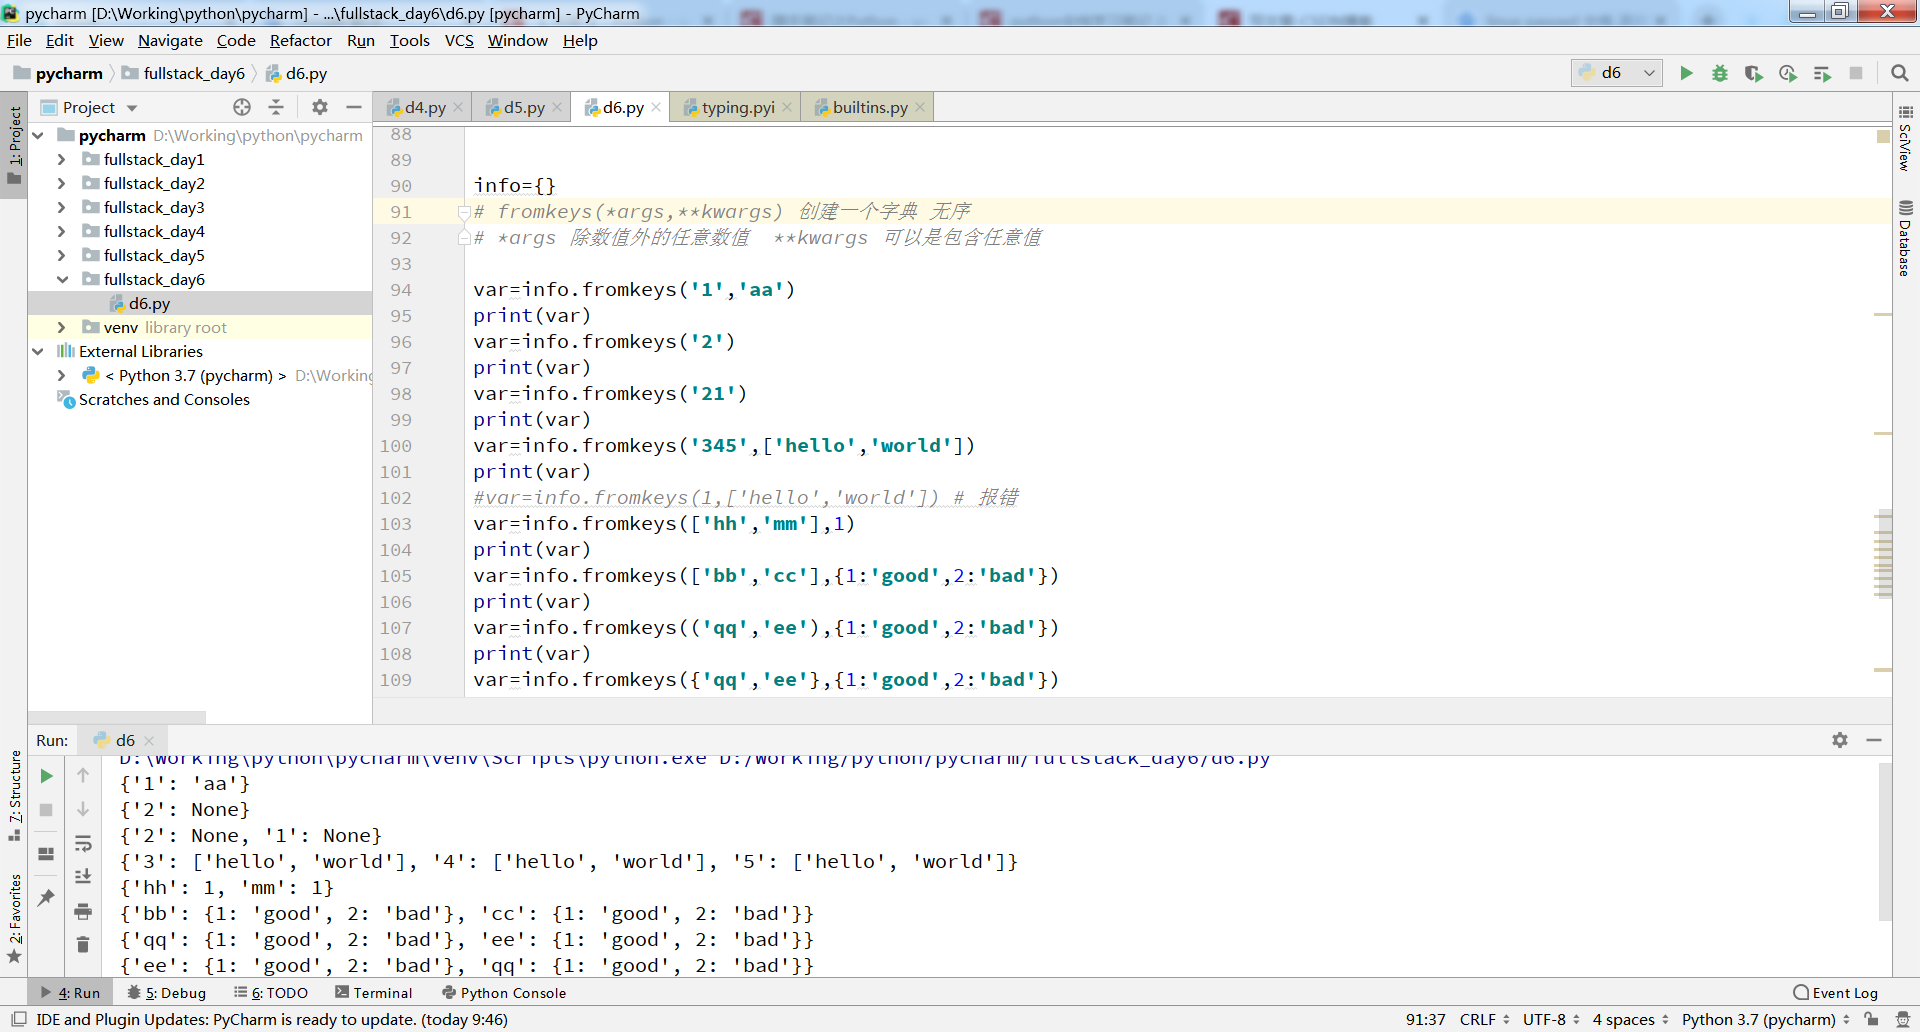Collapse the fullstack_day6 folder
Viewport: 1920px width, 1032px height.
pos(61,279)
